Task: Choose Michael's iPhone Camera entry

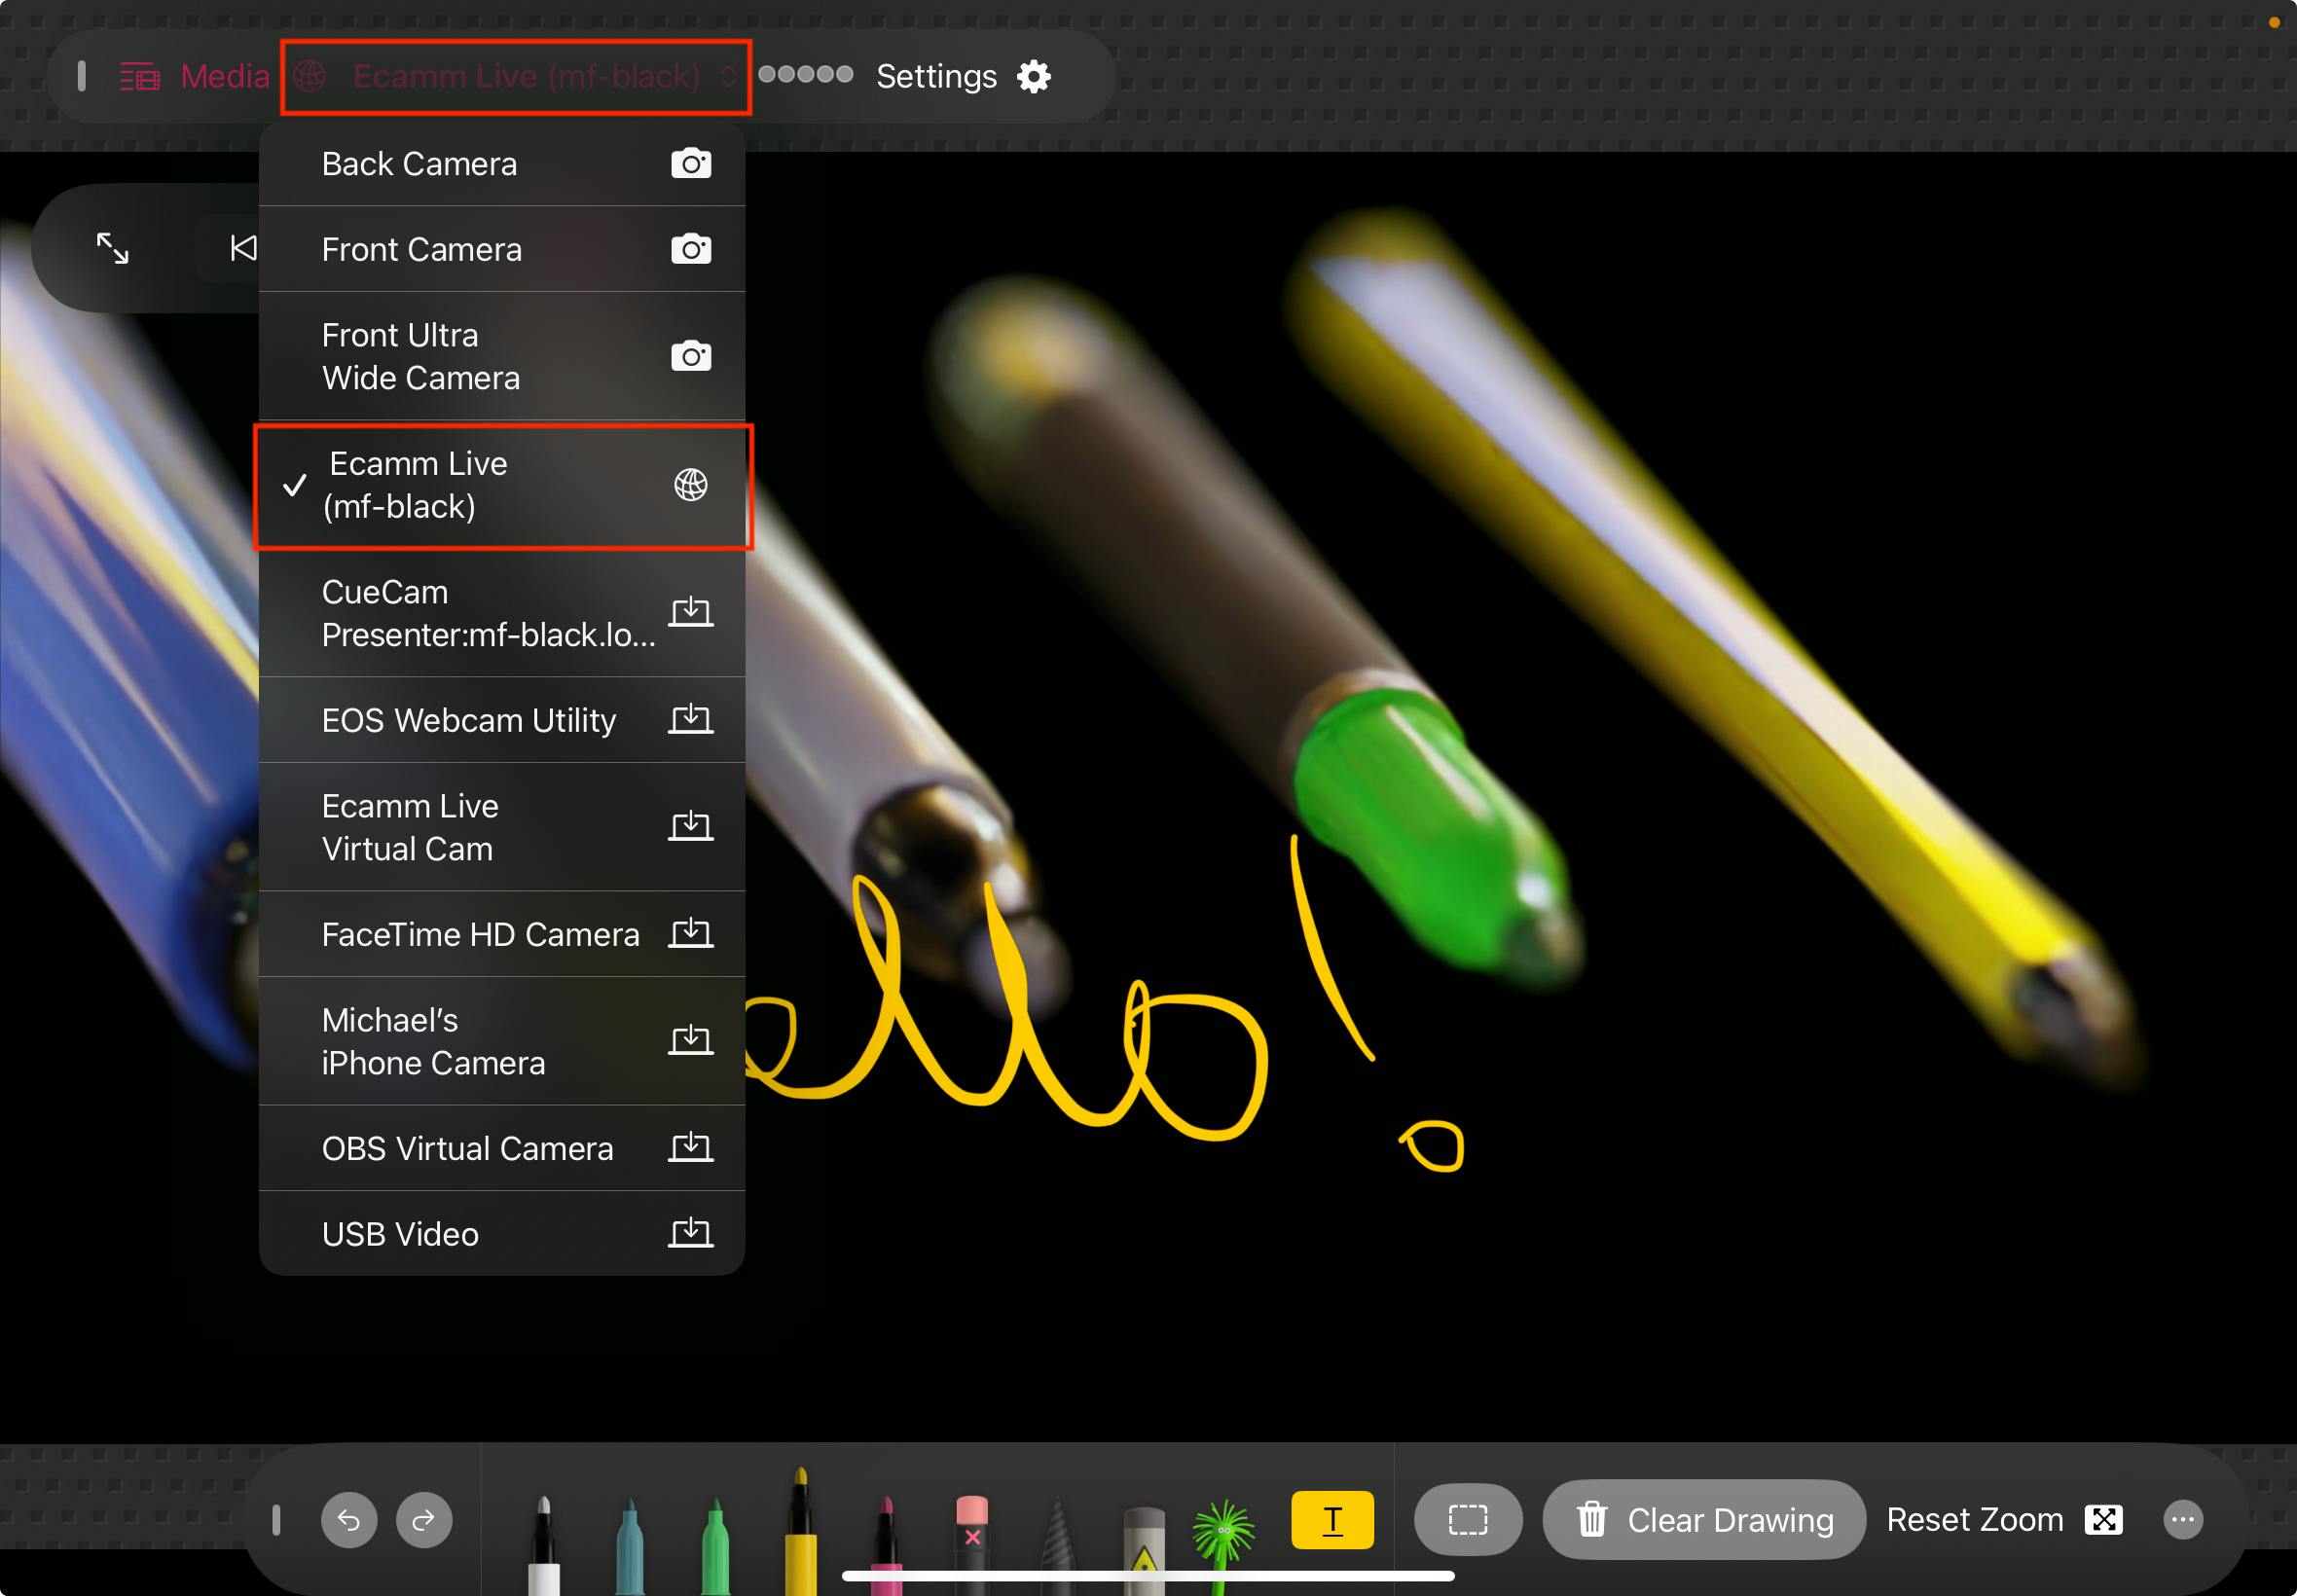Action: coord(502,1041)
